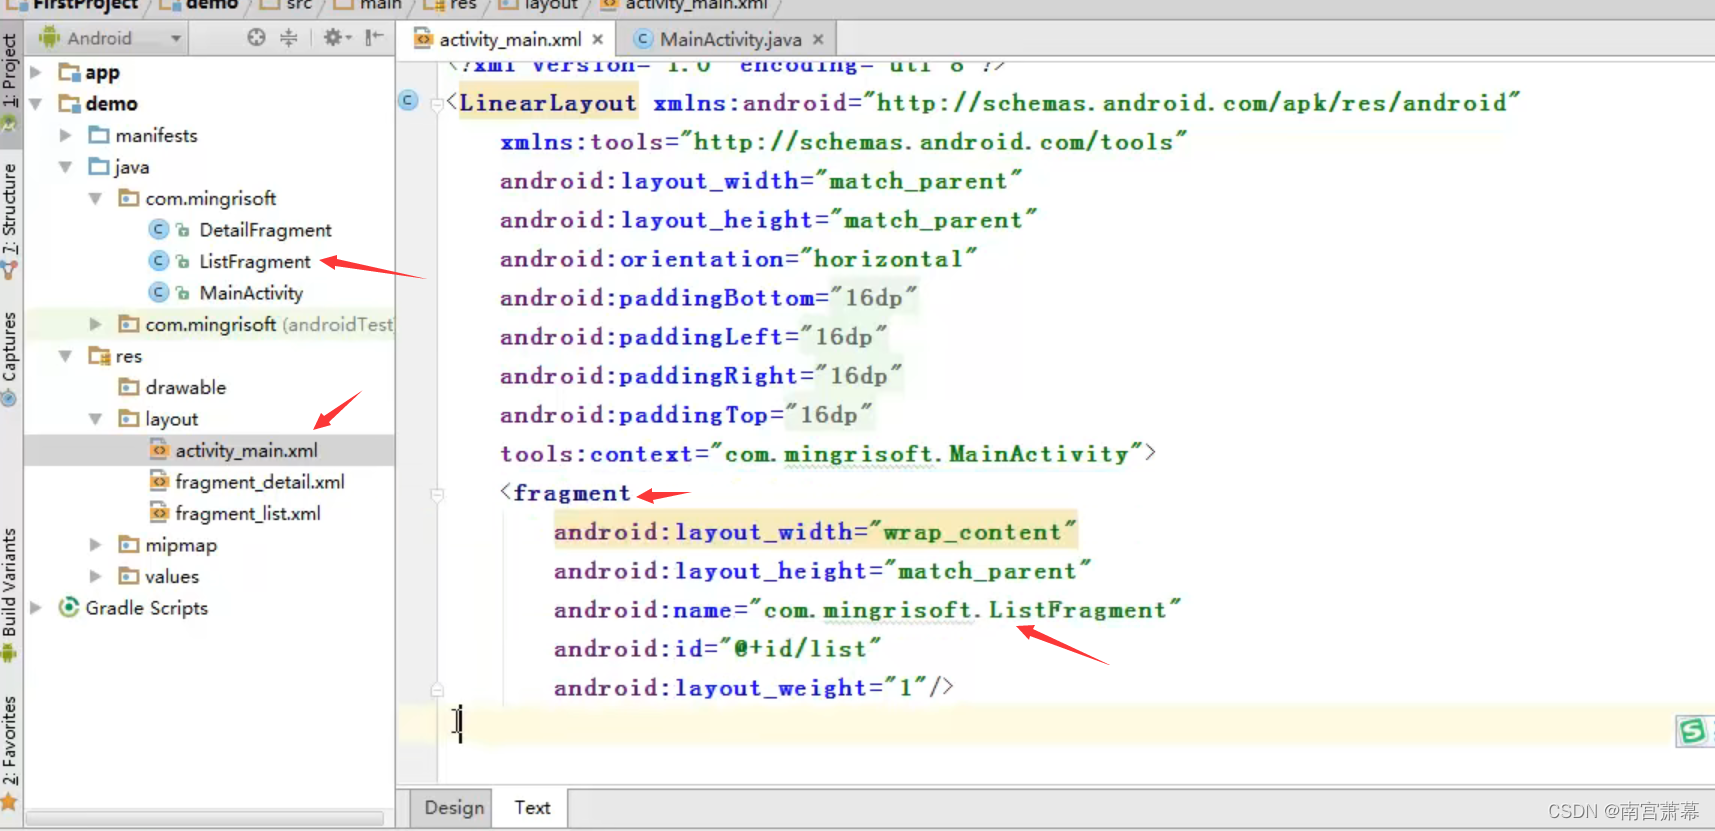Viewport: 1715px width, 831px height.
Task: Select fragment_detail.xml file
Action: [x=260, y=482]
